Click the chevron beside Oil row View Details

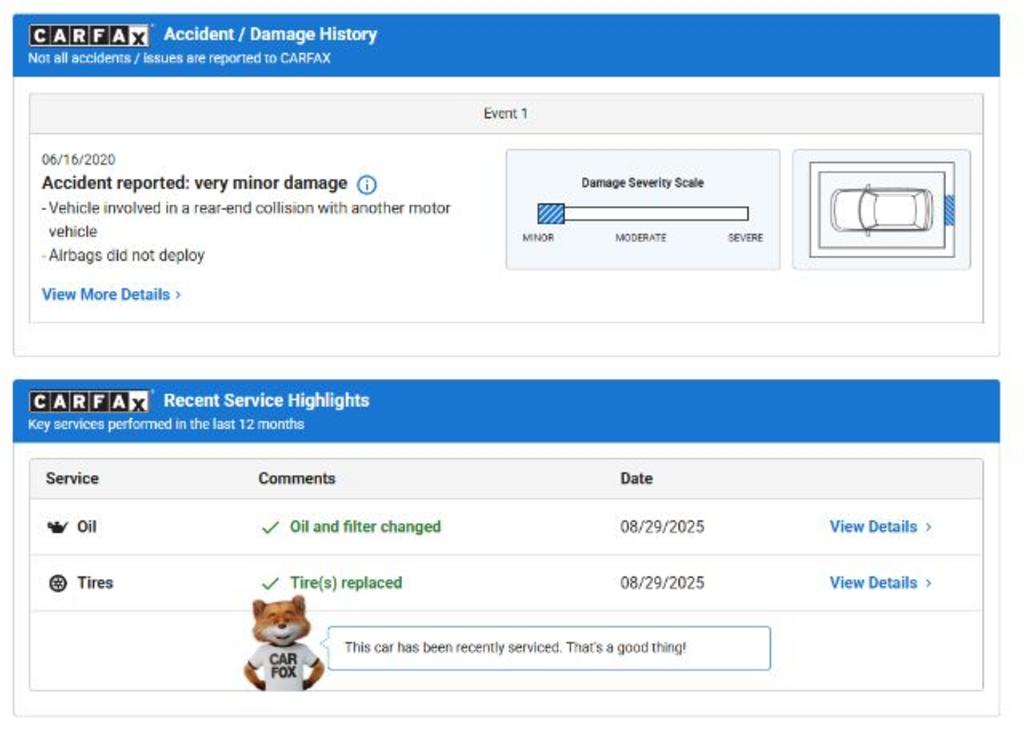[x=928, y=527]
